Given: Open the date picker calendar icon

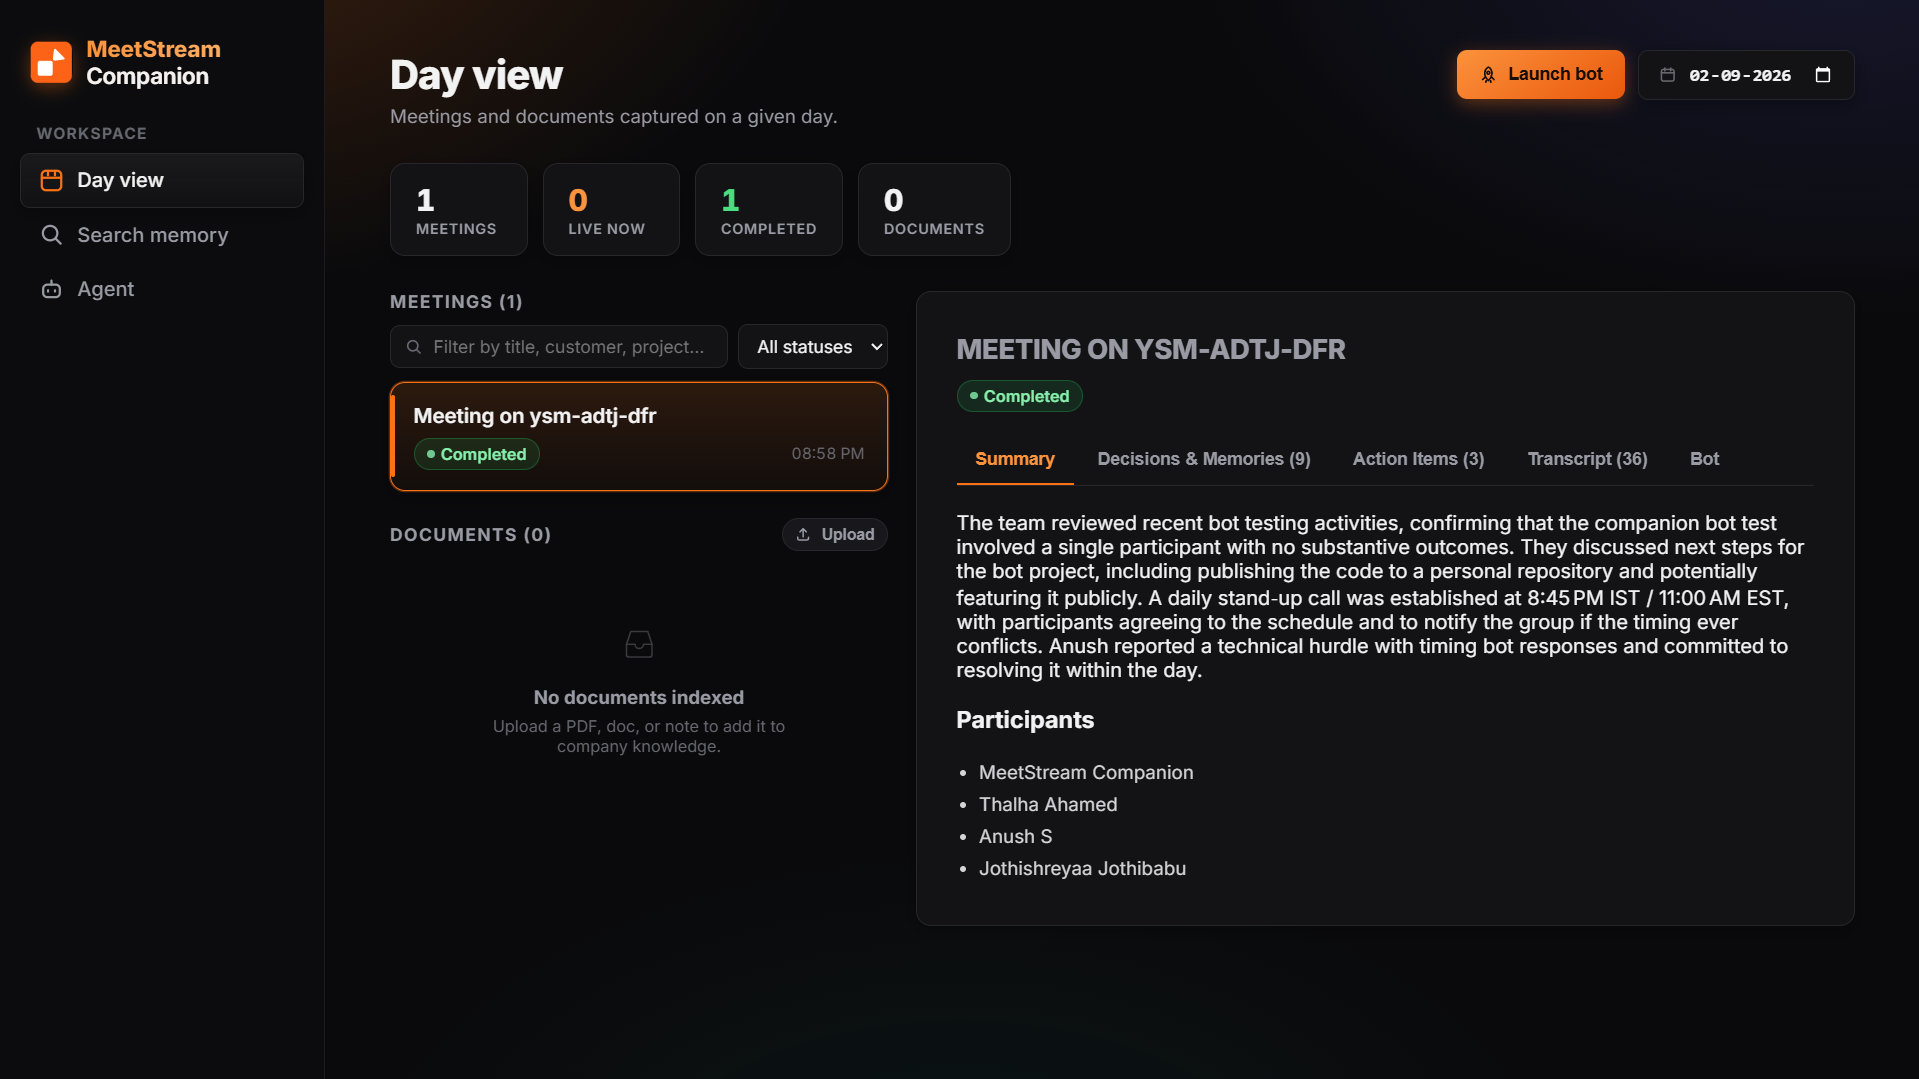Looking at the screenshot, I should [1822, 75].
